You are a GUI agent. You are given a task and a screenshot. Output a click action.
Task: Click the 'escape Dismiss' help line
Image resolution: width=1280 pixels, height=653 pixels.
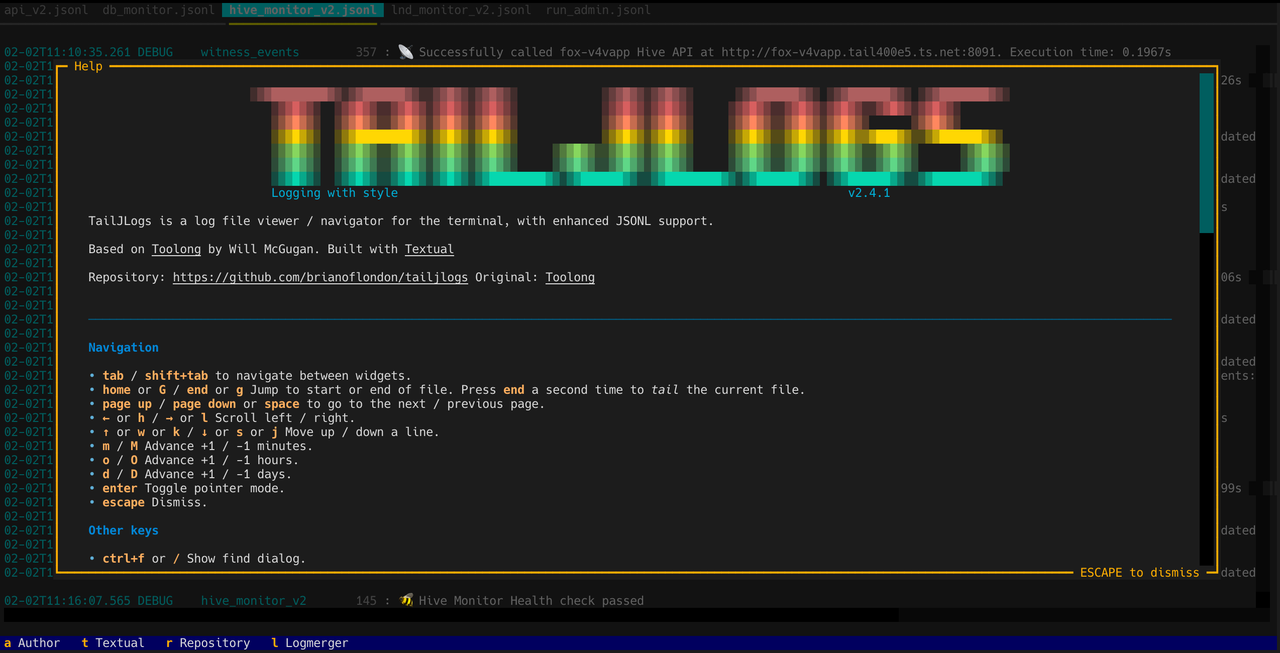click(148, 502)
